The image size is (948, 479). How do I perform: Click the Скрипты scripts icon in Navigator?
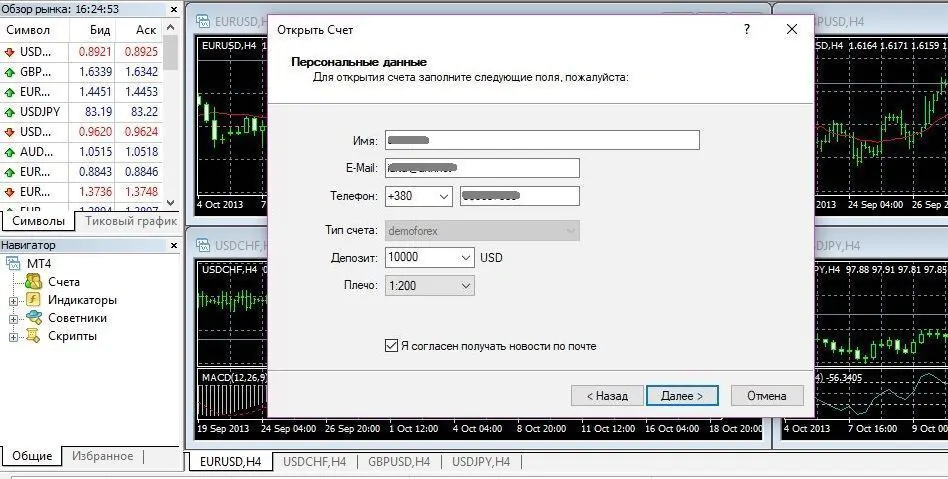pos(33,336)
